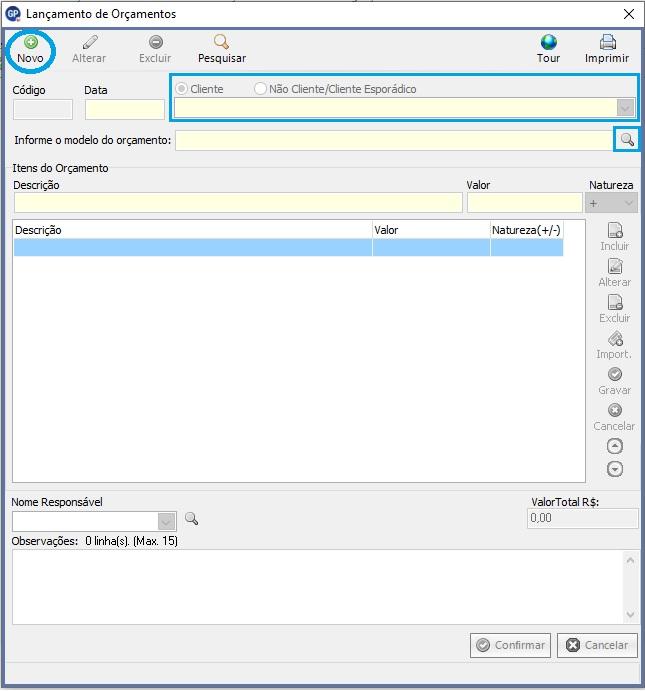This screenshot has width=645, height=691.
Task: Select the Cliente radio button
Action: click(182, 89)
